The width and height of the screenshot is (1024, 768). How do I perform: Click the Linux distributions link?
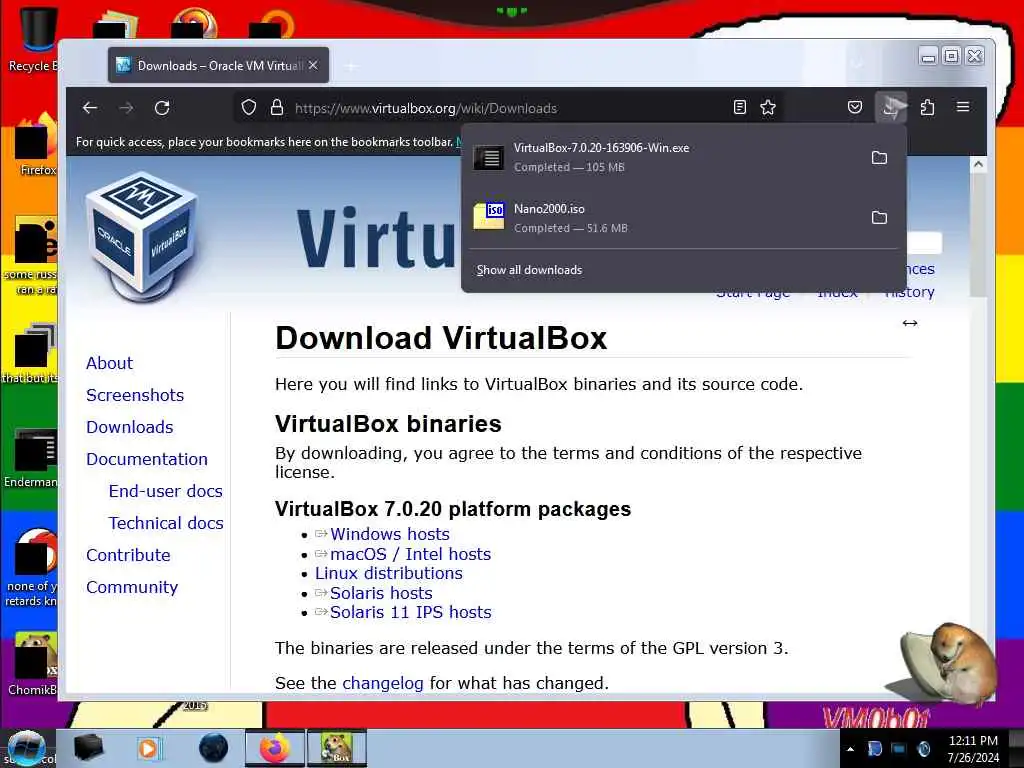[x=389, y=573]
